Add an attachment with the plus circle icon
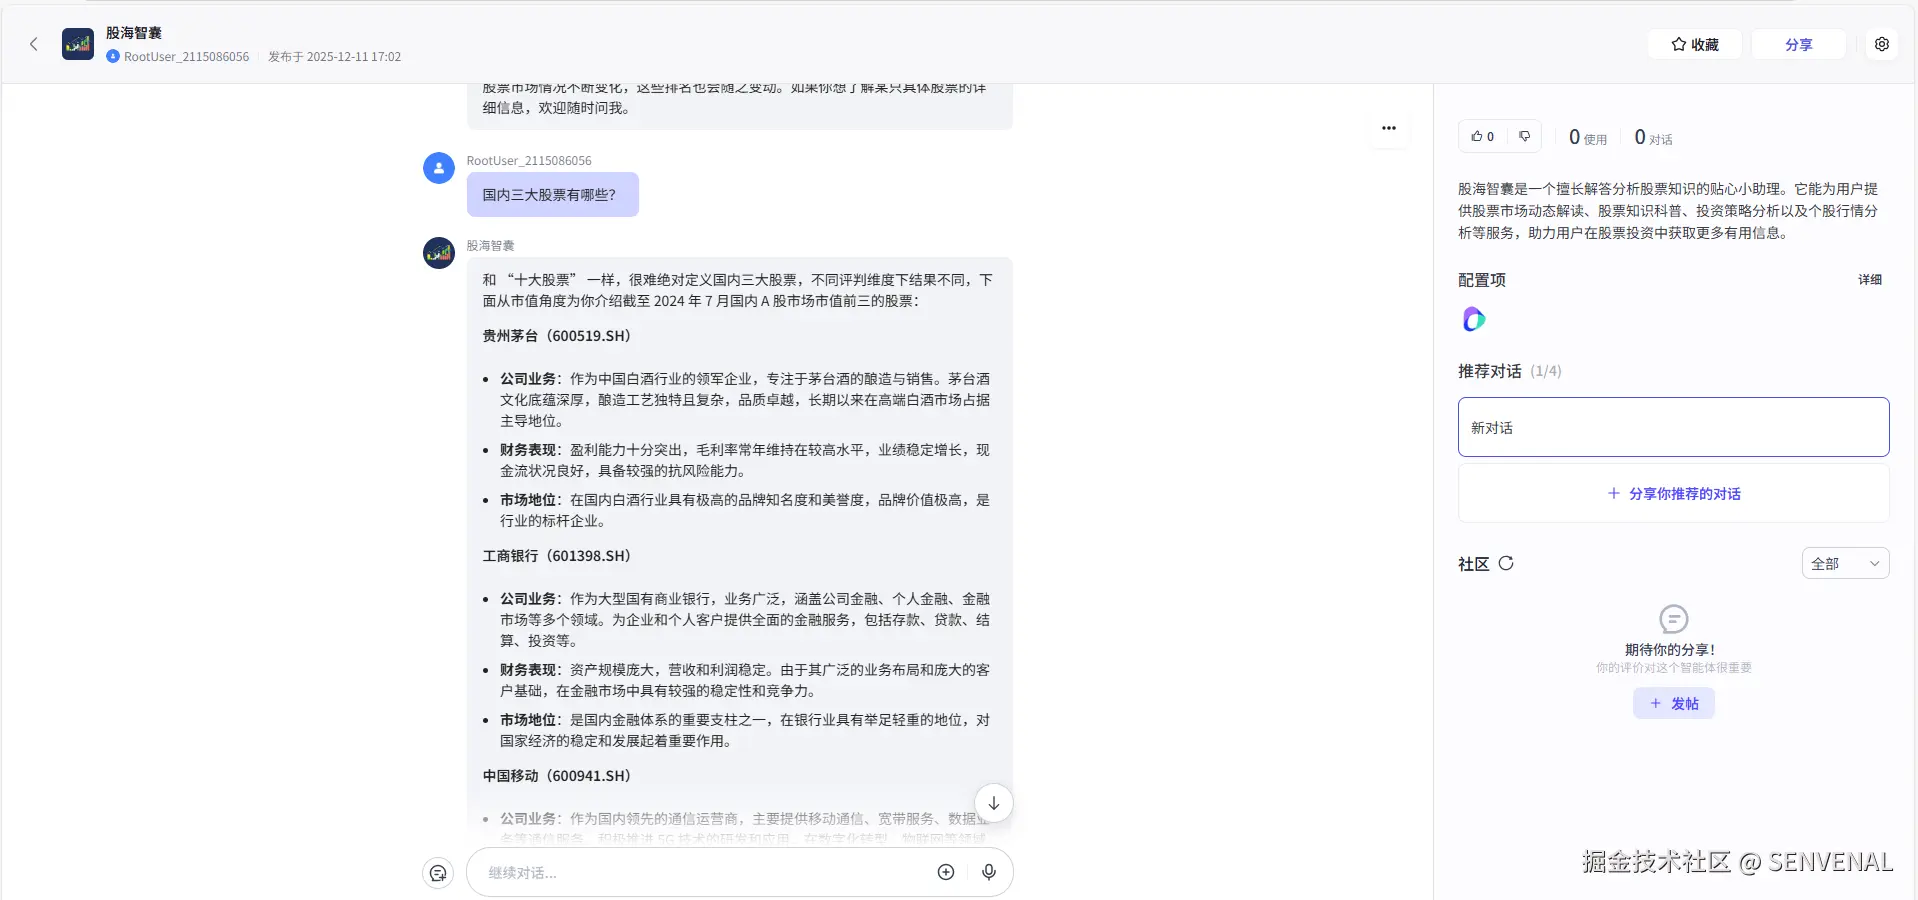The width and height of the screenshot is (1918, 900). 946,872
